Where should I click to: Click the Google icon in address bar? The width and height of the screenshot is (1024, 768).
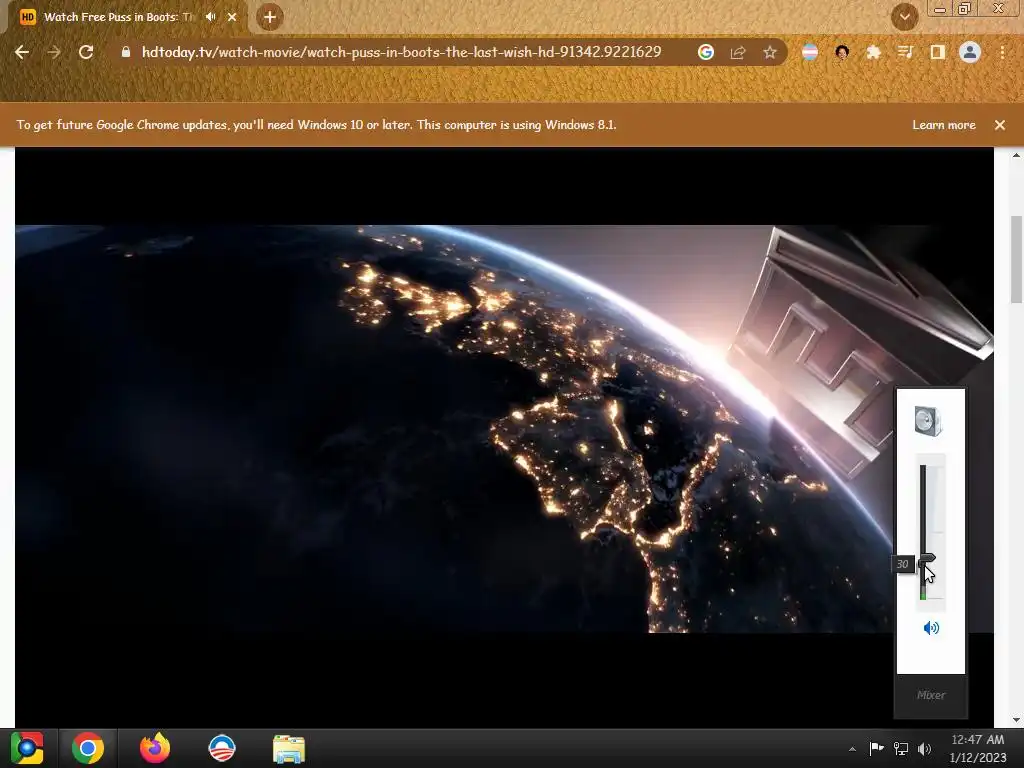705,52
